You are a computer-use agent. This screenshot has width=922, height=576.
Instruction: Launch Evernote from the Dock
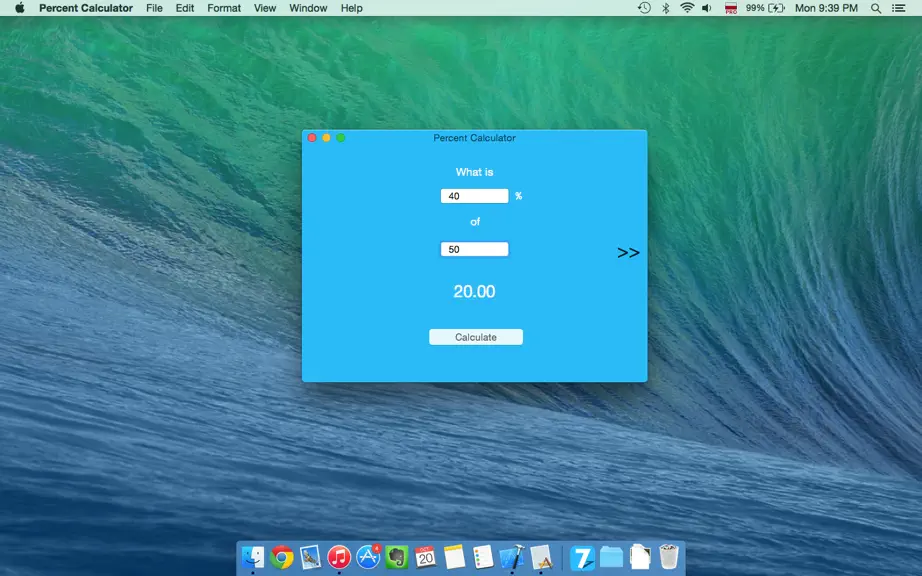(397, 557)
